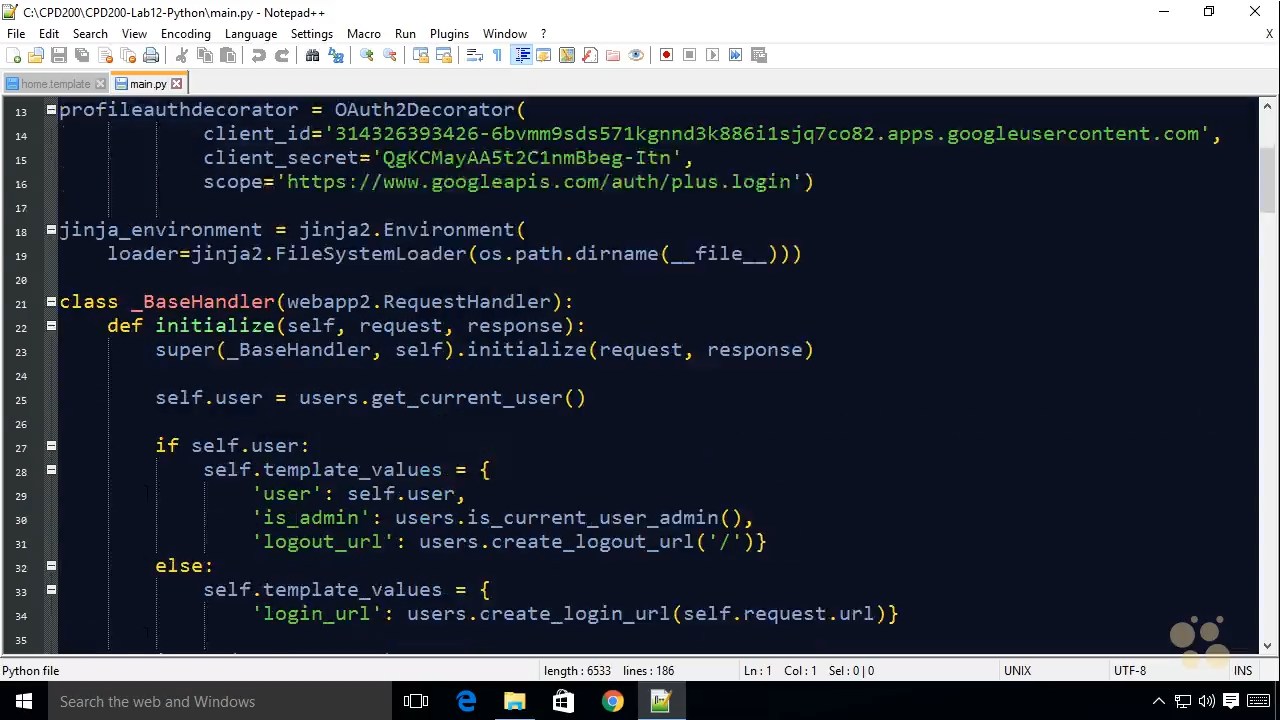The width and height of the screenshot is (1280, 720).
Task: Toggle file monitoring eye icon
Action: [x=636, y=55]
